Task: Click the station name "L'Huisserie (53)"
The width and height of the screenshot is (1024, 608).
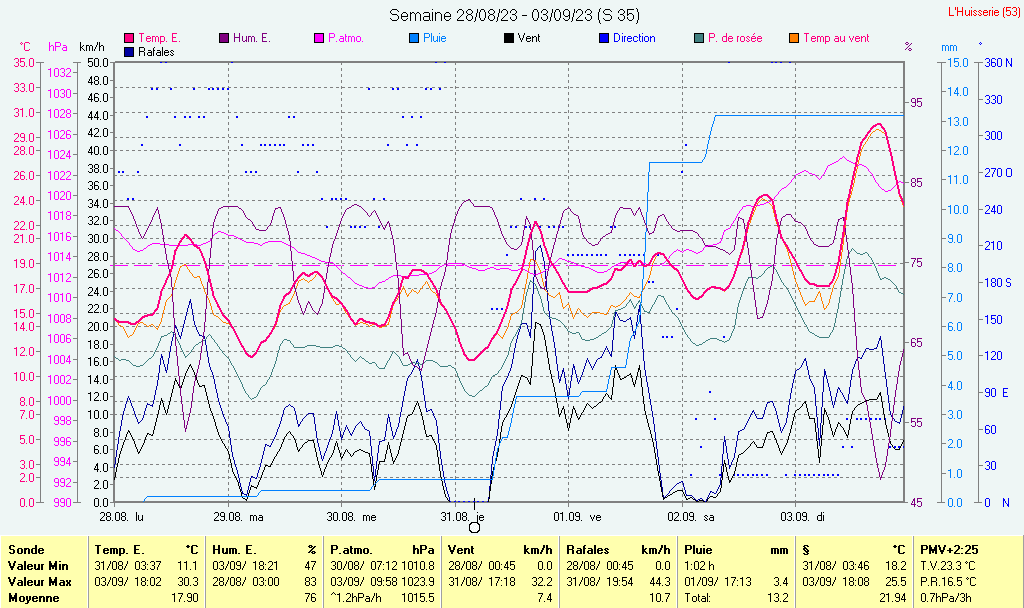Action: click(x=984, y=12)
